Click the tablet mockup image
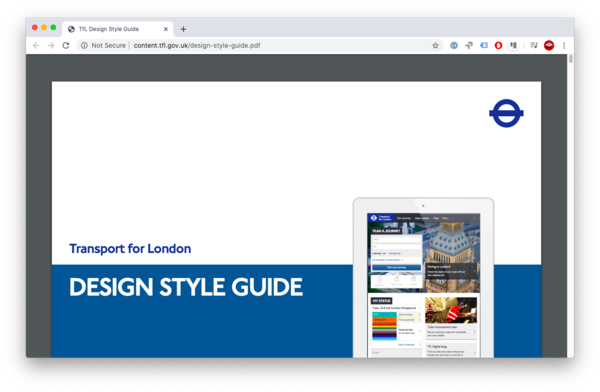This screenshot has height=392, width=600. (423, 278)
